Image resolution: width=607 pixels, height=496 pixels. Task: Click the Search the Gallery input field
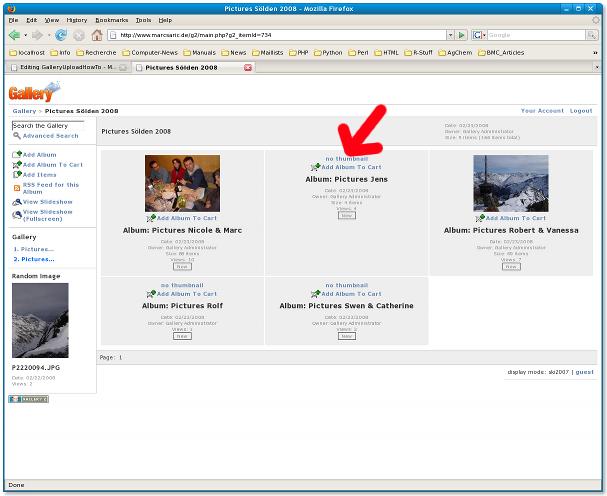coord(52,126)
